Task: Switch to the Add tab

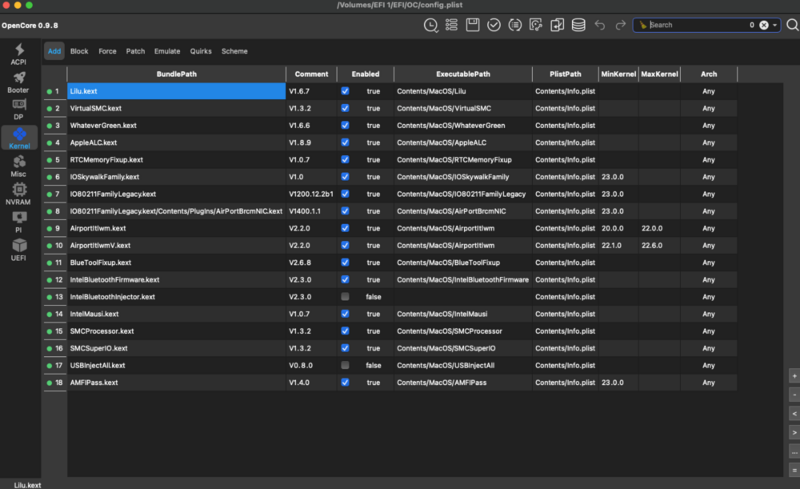Action: (54, 51)
